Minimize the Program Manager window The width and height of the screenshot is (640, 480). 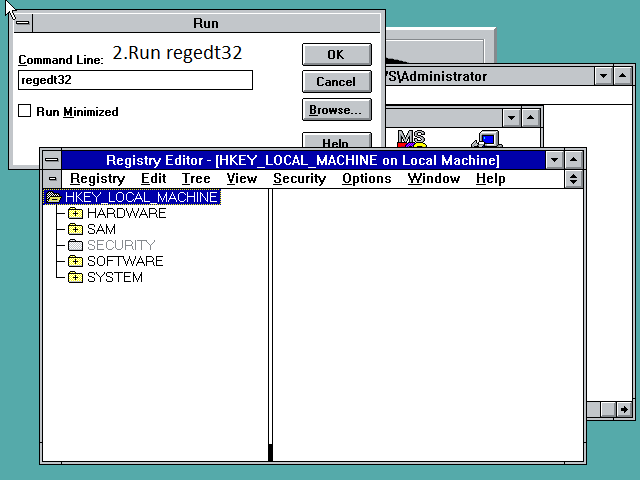[x=603, y=76]
